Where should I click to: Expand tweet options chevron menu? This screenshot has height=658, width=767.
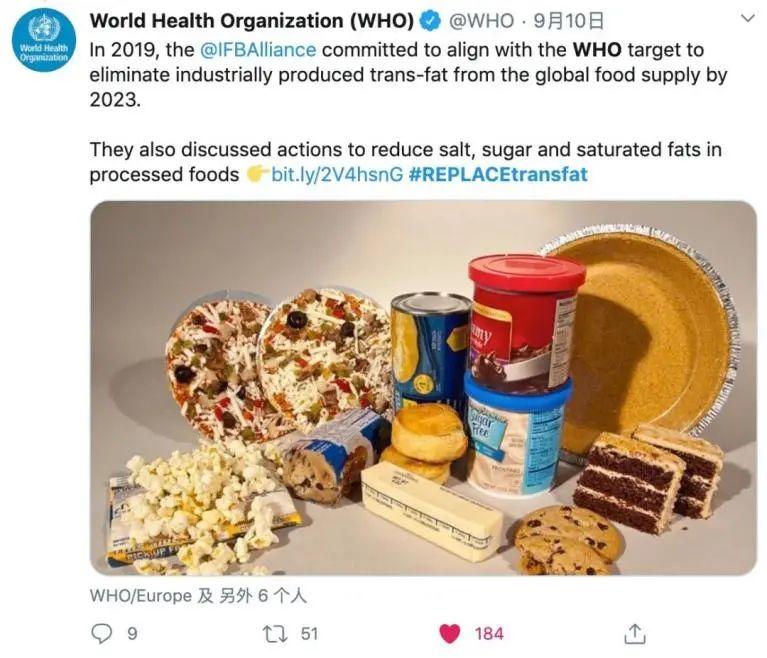pyautogui.click(x=747, y=19)
